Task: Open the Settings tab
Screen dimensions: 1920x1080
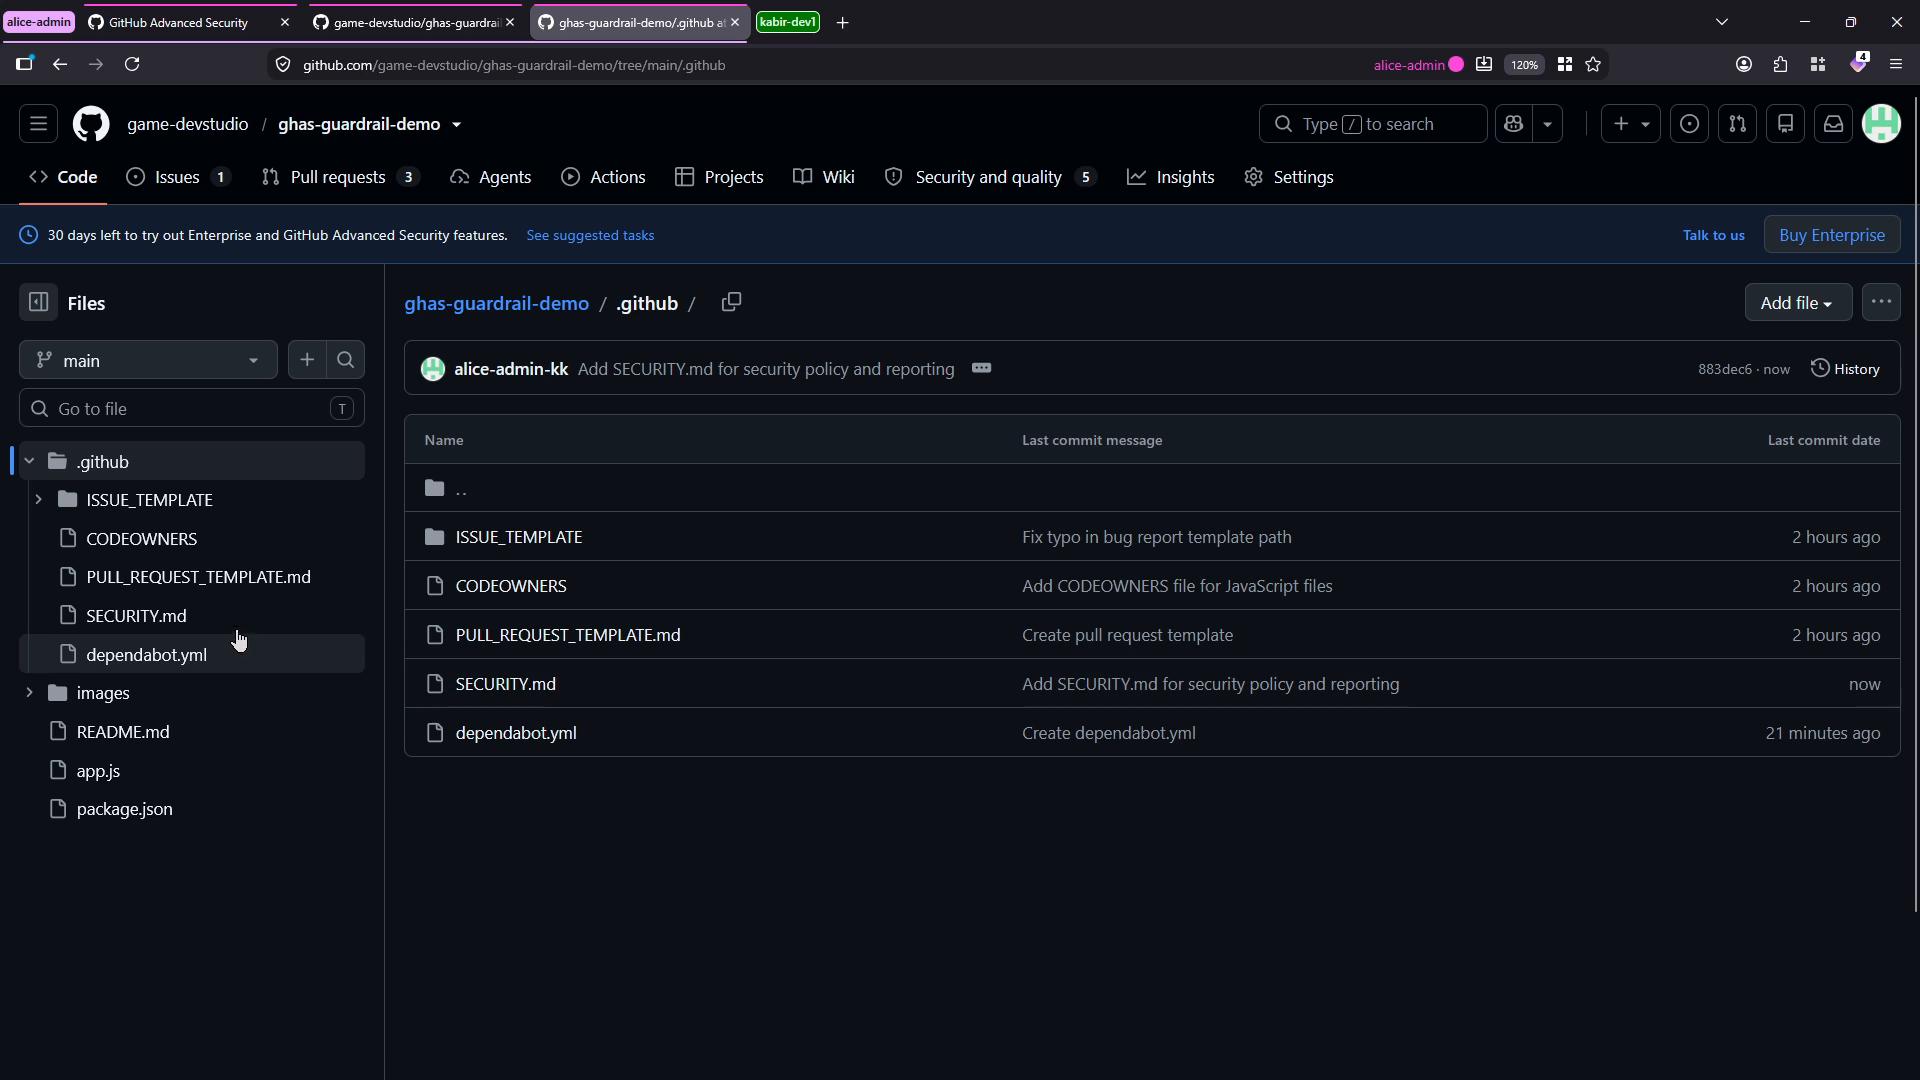Action: [1289, 177]
